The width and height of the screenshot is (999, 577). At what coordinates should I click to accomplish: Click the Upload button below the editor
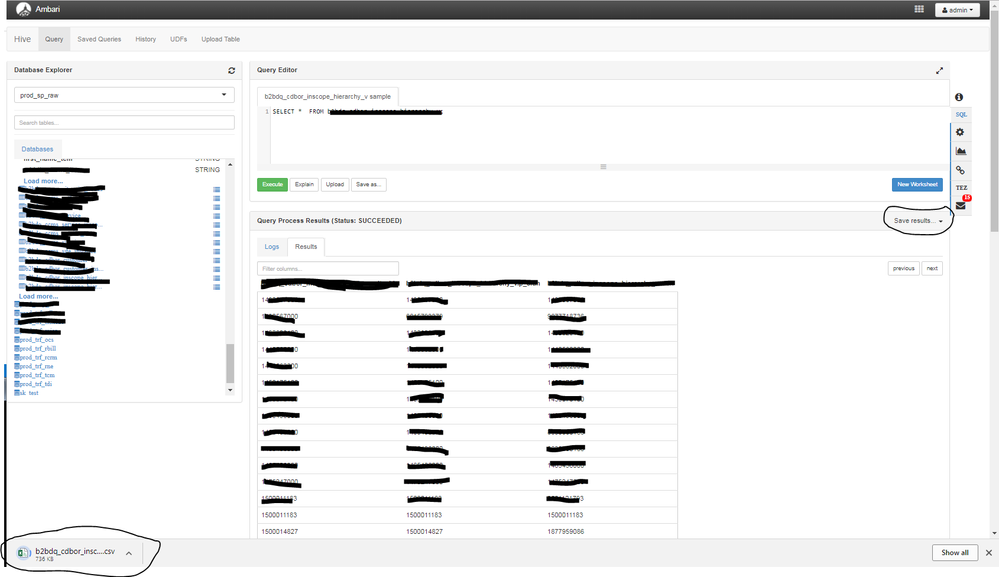click(334, 185)
